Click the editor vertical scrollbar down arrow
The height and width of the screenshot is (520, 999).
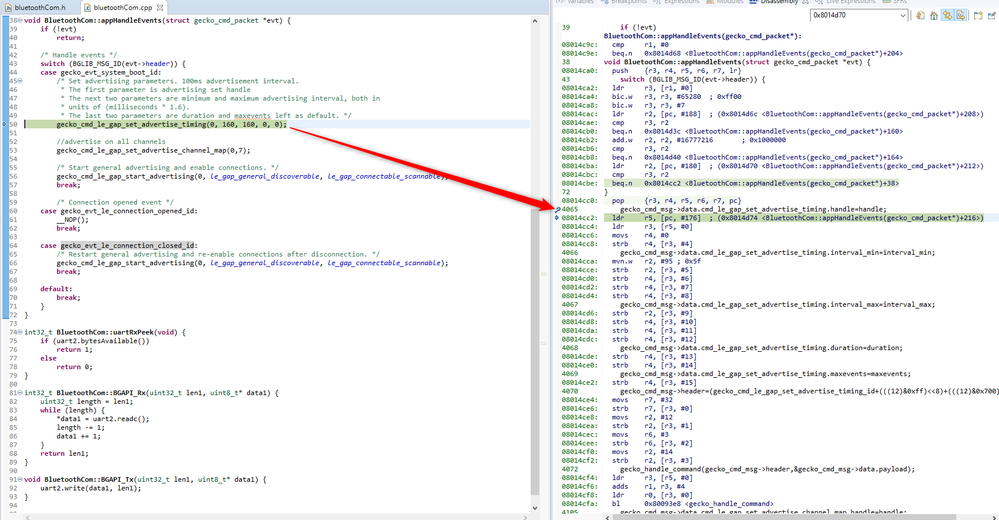[535, 508]
